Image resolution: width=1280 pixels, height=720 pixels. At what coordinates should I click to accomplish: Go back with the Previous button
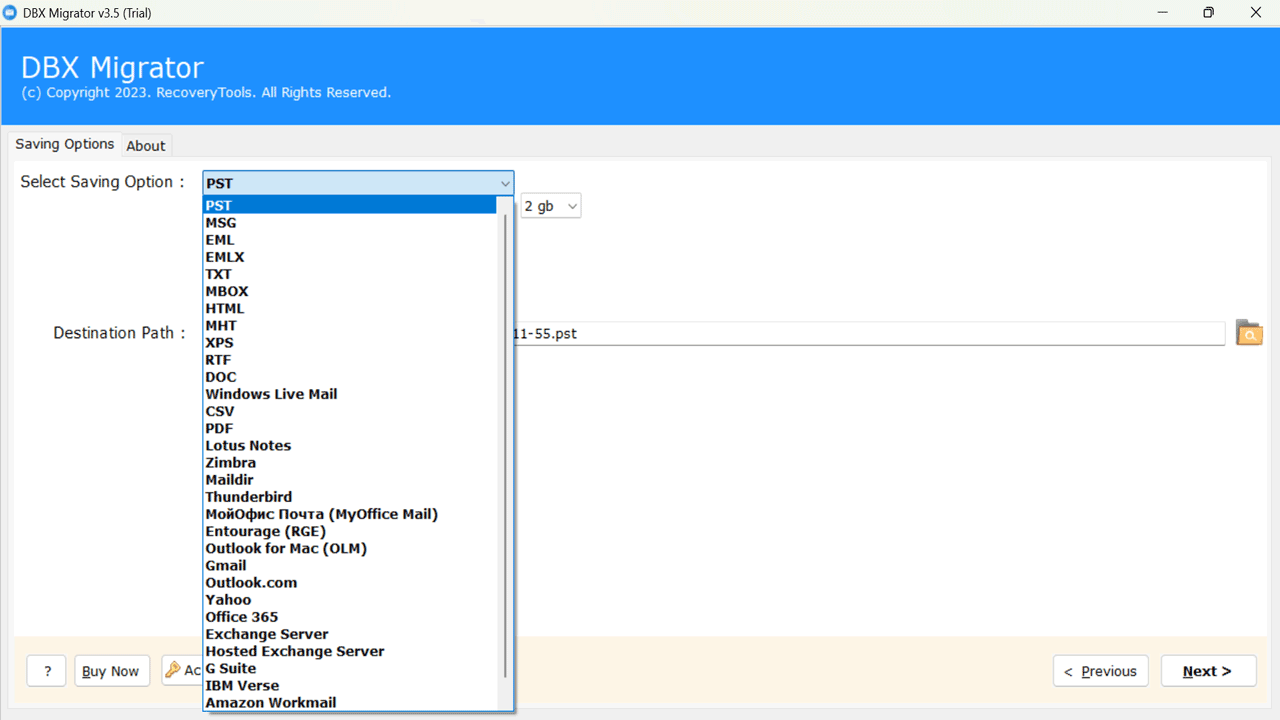1100,671
